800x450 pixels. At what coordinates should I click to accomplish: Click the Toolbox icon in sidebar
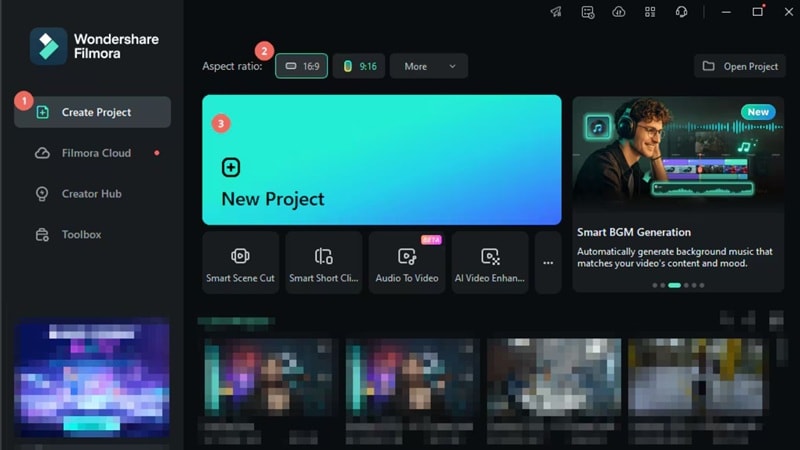(x=42, y=235)
